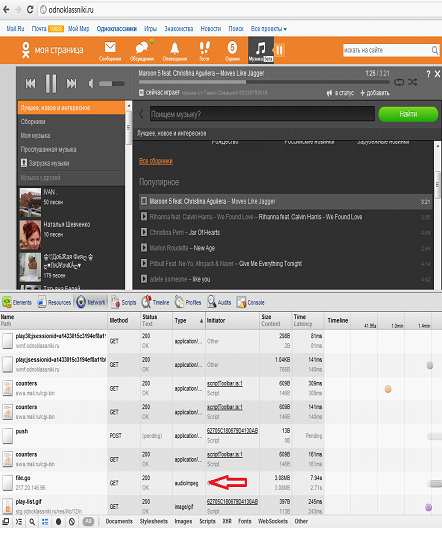The image size is (442, 539).
Task: Pause music with the header pause button
Action: tap(279, 51)
